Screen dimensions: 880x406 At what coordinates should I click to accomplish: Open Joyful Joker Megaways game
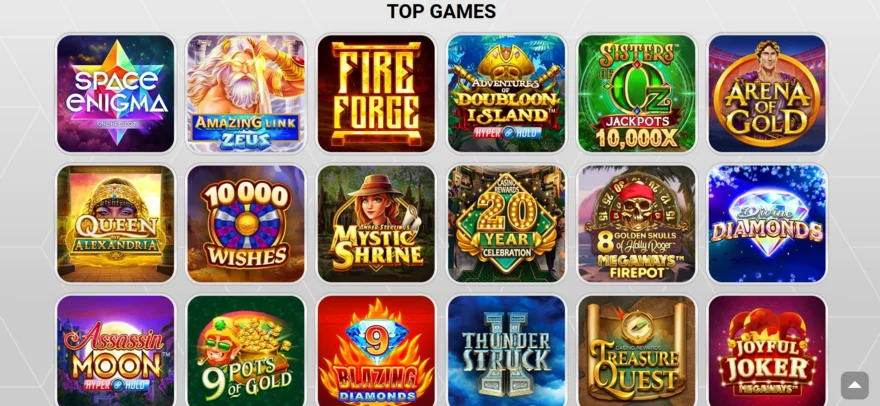pos(767,350)
